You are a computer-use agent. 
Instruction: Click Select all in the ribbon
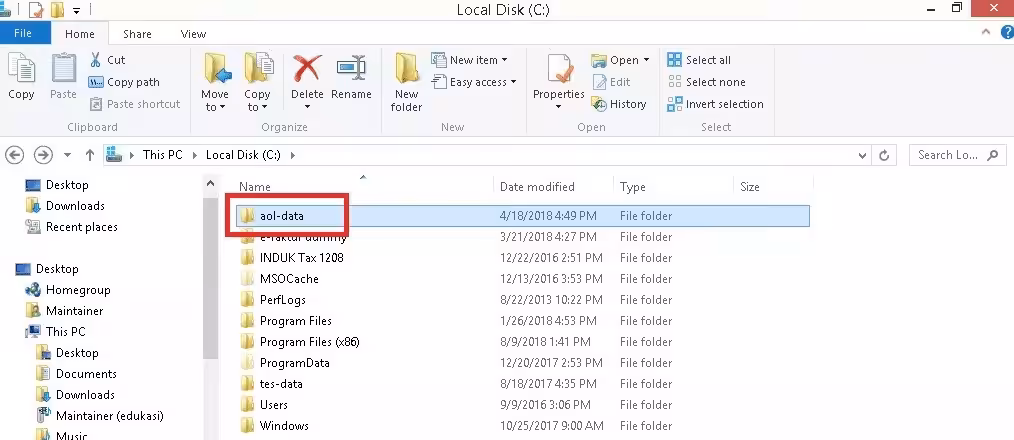pyautogui.click(x=699, y=60)
